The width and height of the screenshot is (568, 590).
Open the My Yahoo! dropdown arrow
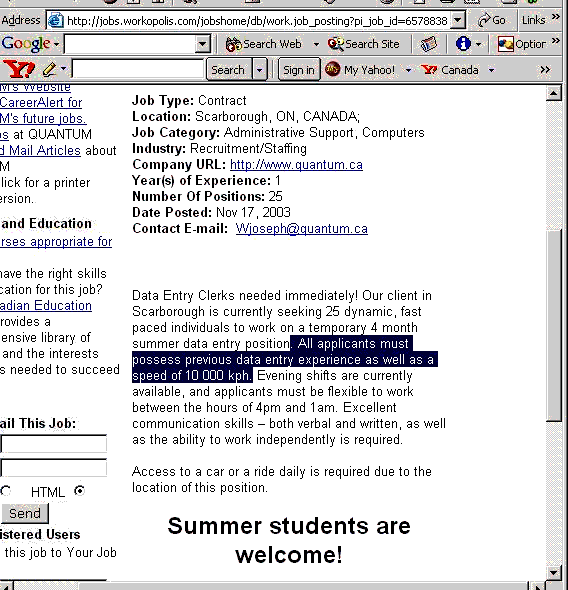coord(408,70)
